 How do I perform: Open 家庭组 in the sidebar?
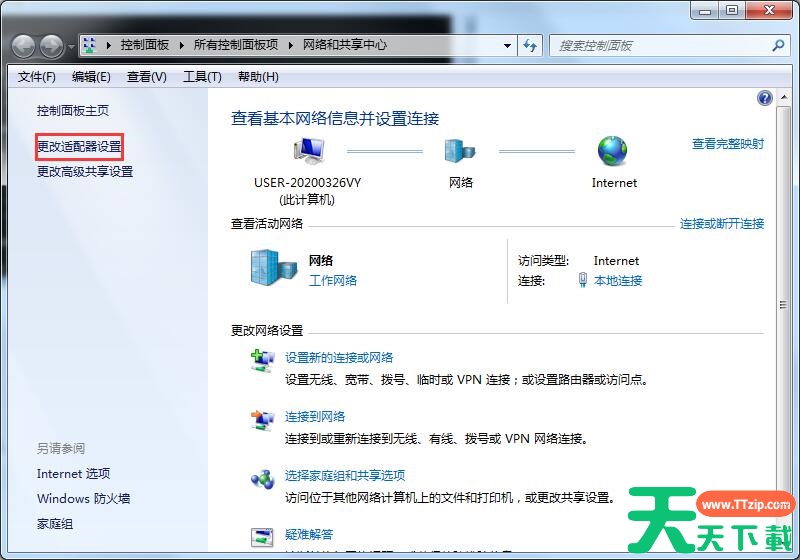(55, 524)
